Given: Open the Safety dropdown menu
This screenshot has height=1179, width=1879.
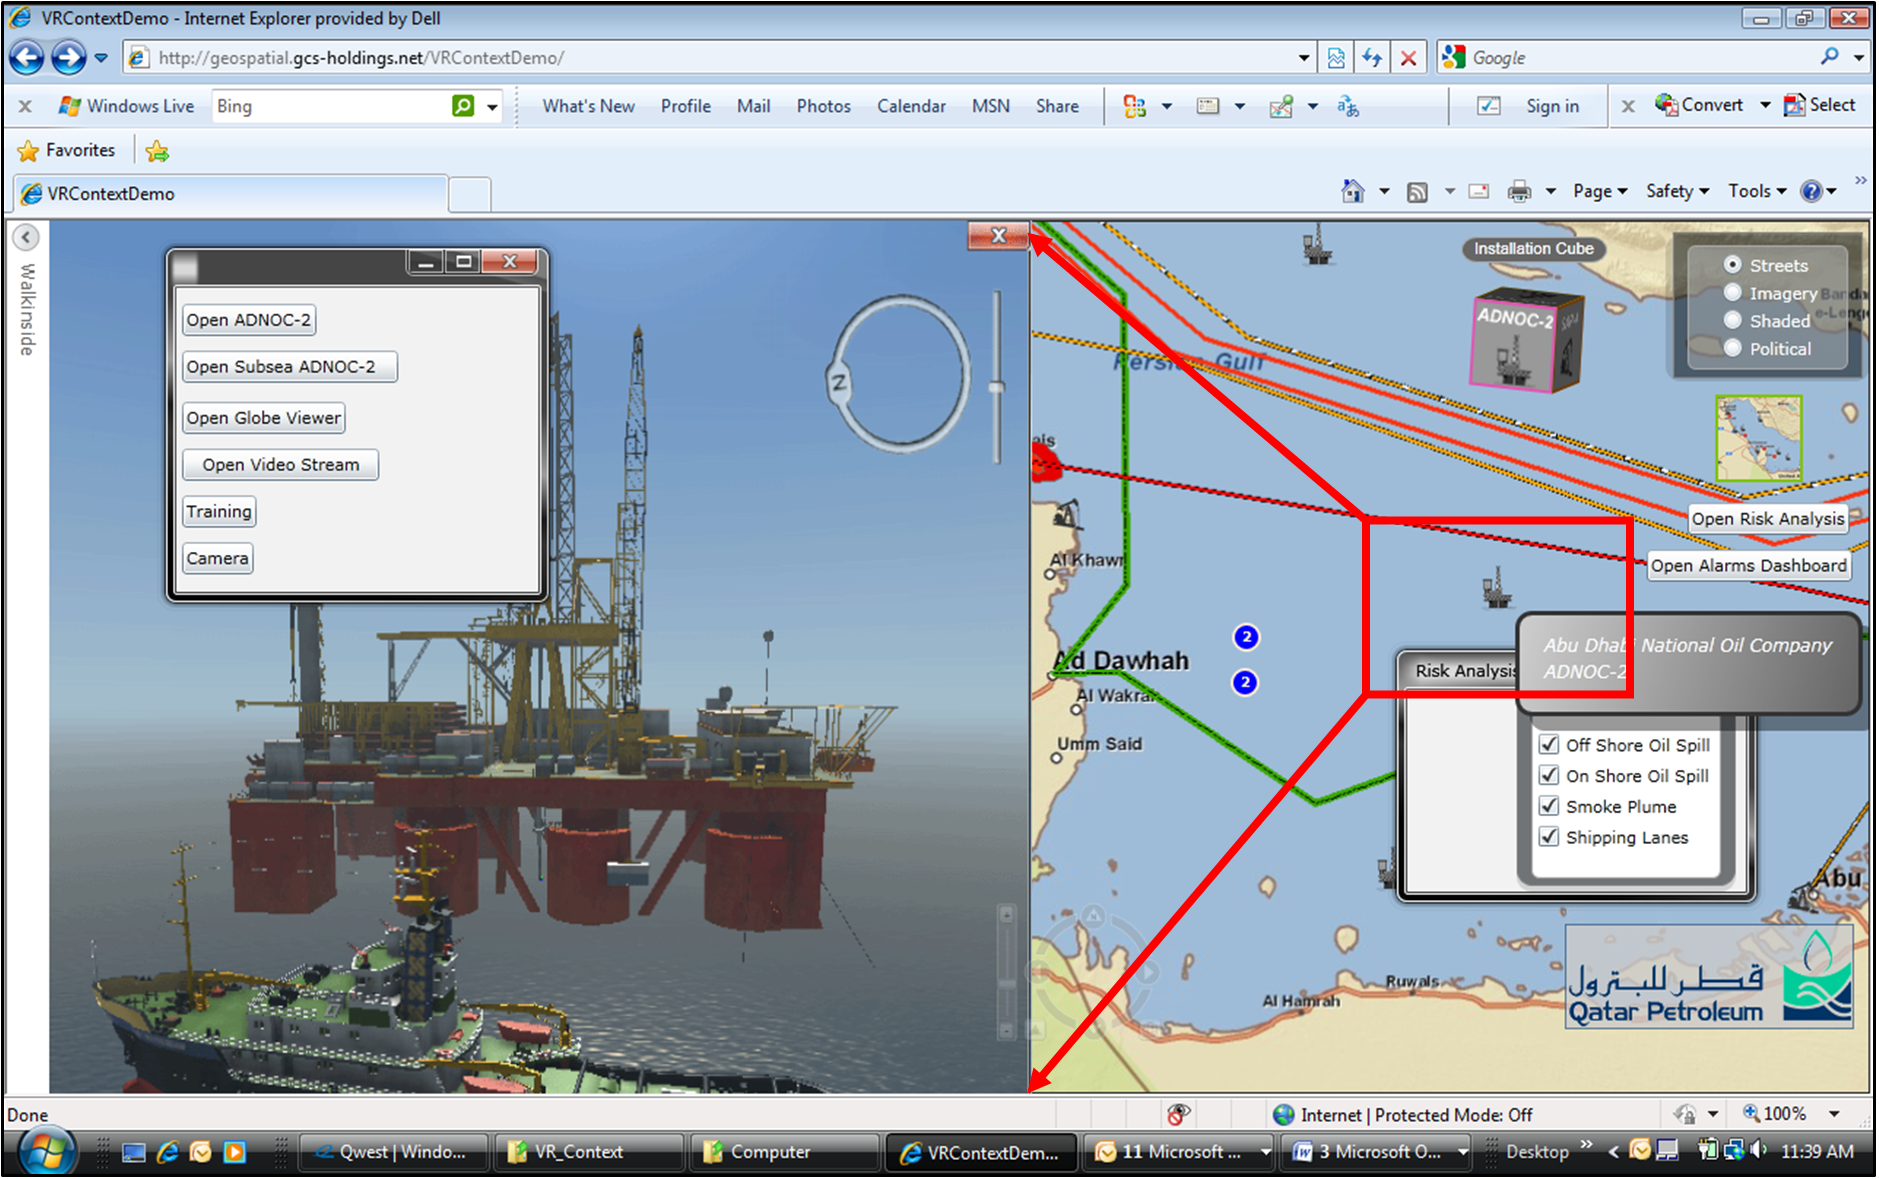Looking at the screenshot, I should [x=1677, y=191].
